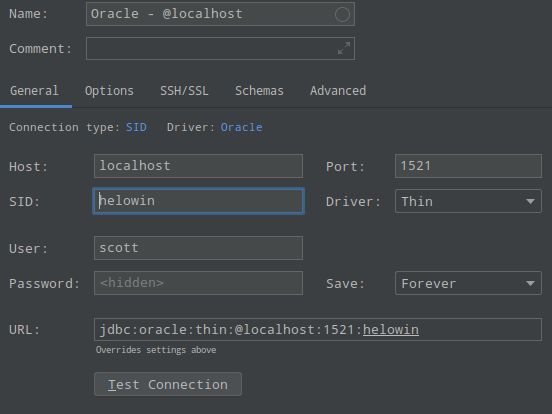
Task: Open the Thin driver dropdown arrow
Action: point(530,201)
